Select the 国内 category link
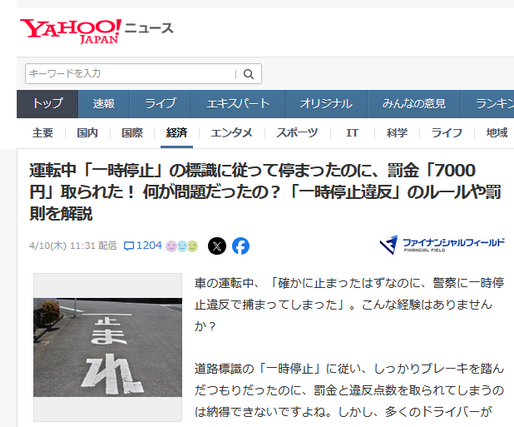This screenshot has width=514, height=427. 87,133
